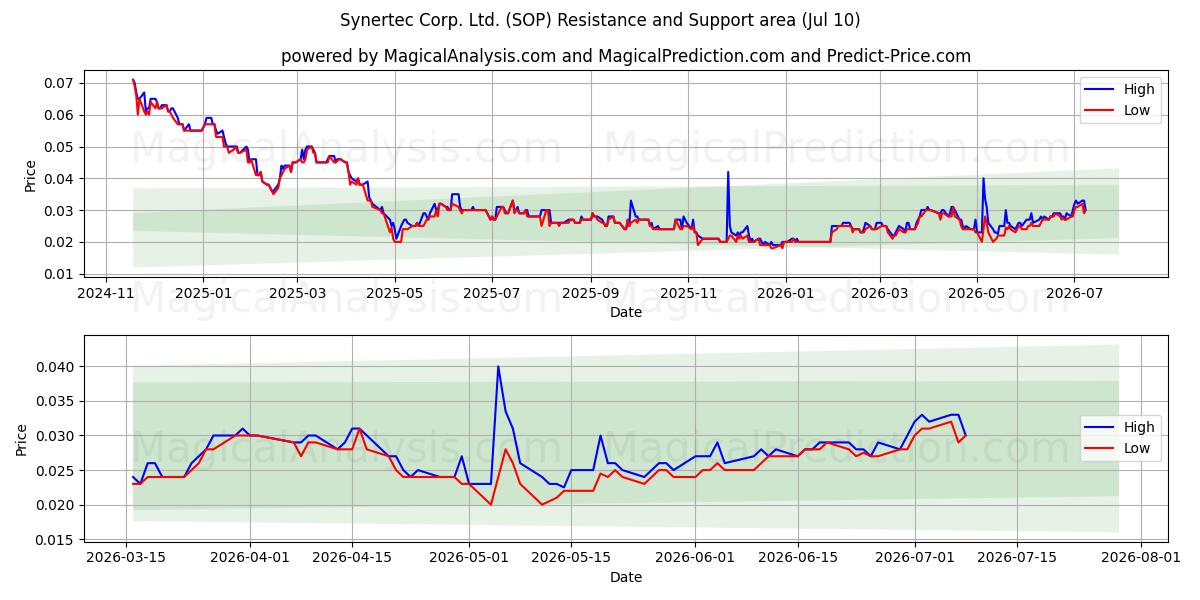
Task: Click the 0.040 price spike peak in bottom chart
Action: click(x=498, y=366)
